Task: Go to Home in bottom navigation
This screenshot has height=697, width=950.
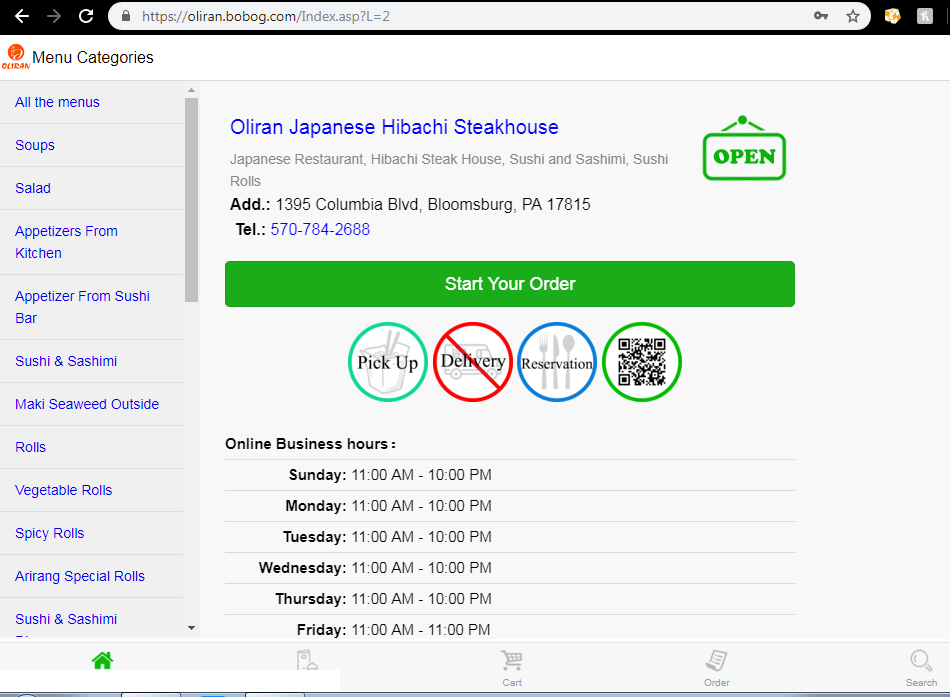Action: 102,662
